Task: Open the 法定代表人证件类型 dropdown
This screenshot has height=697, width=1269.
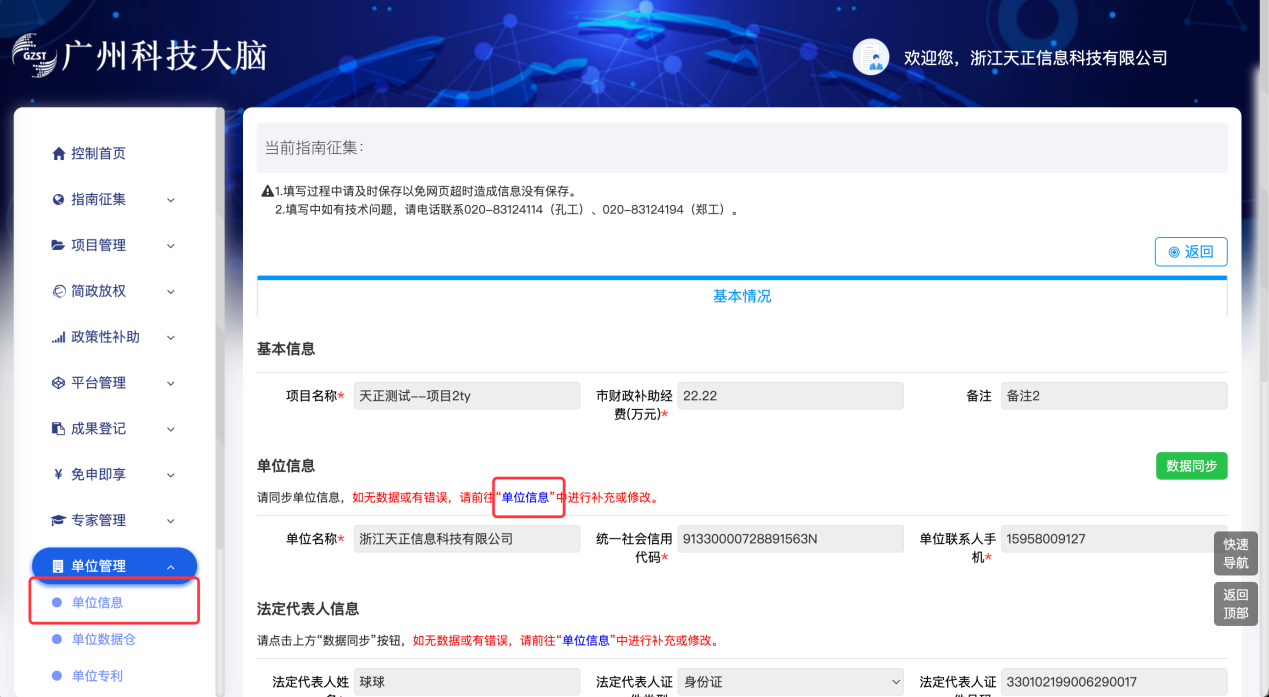Action: tap(790, 682)
